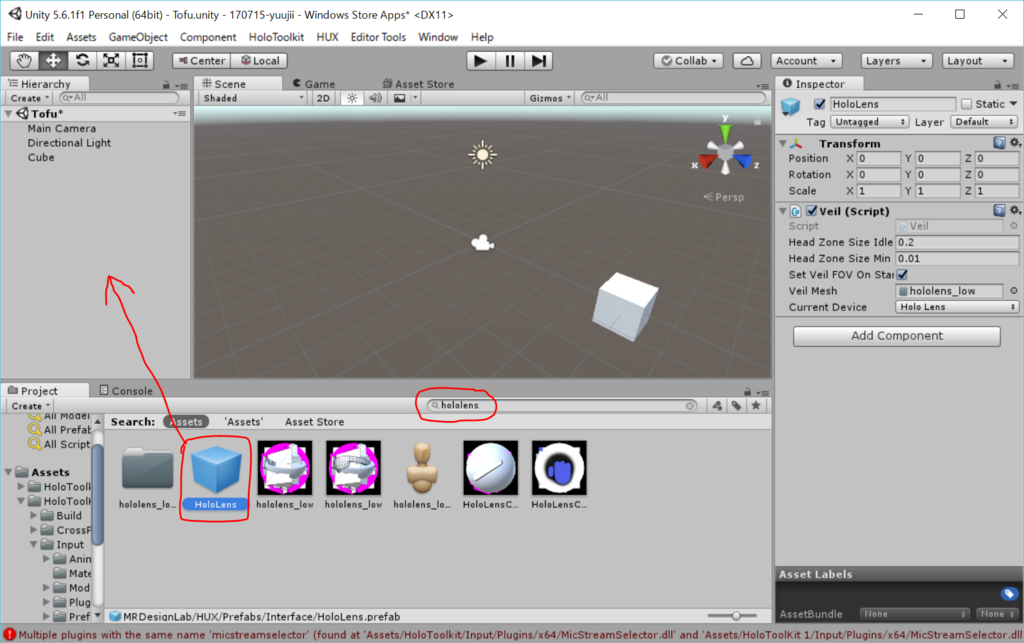
Task: Open the Layers dropdown
Action: pos(895,61)
